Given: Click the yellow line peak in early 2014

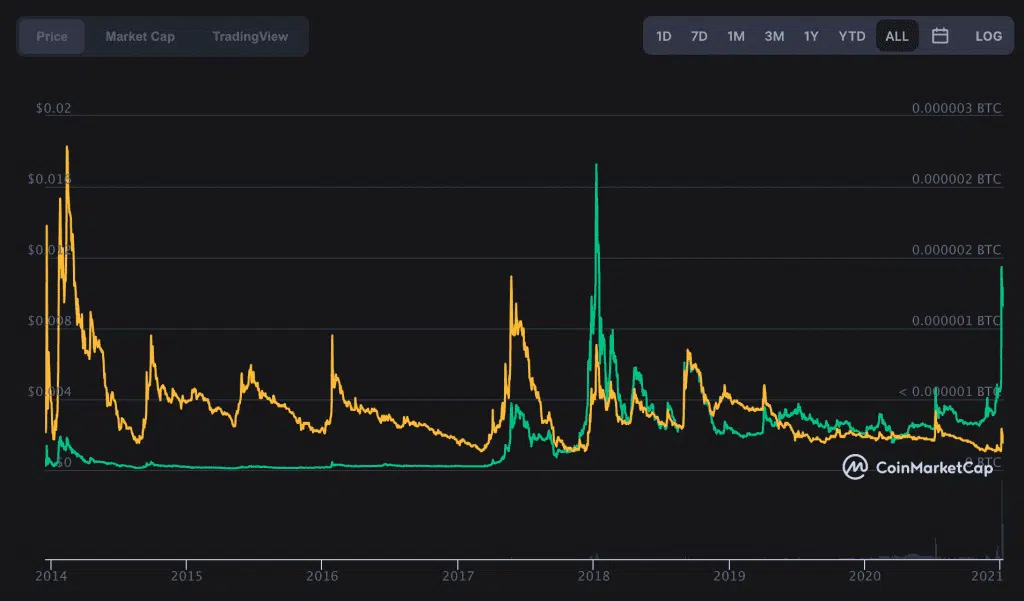Looking at the screenshot, I should (x=67, y=148).
